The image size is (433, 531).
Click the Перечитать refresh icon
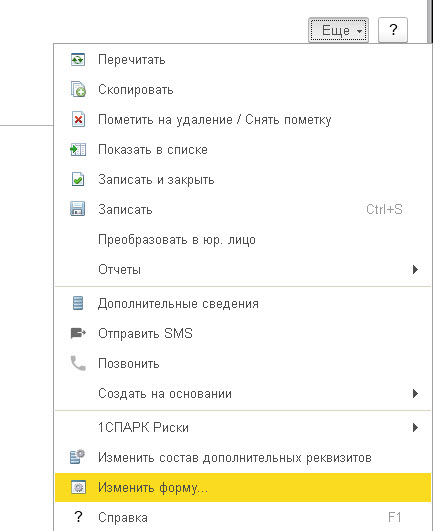click(x=78, y=60)
